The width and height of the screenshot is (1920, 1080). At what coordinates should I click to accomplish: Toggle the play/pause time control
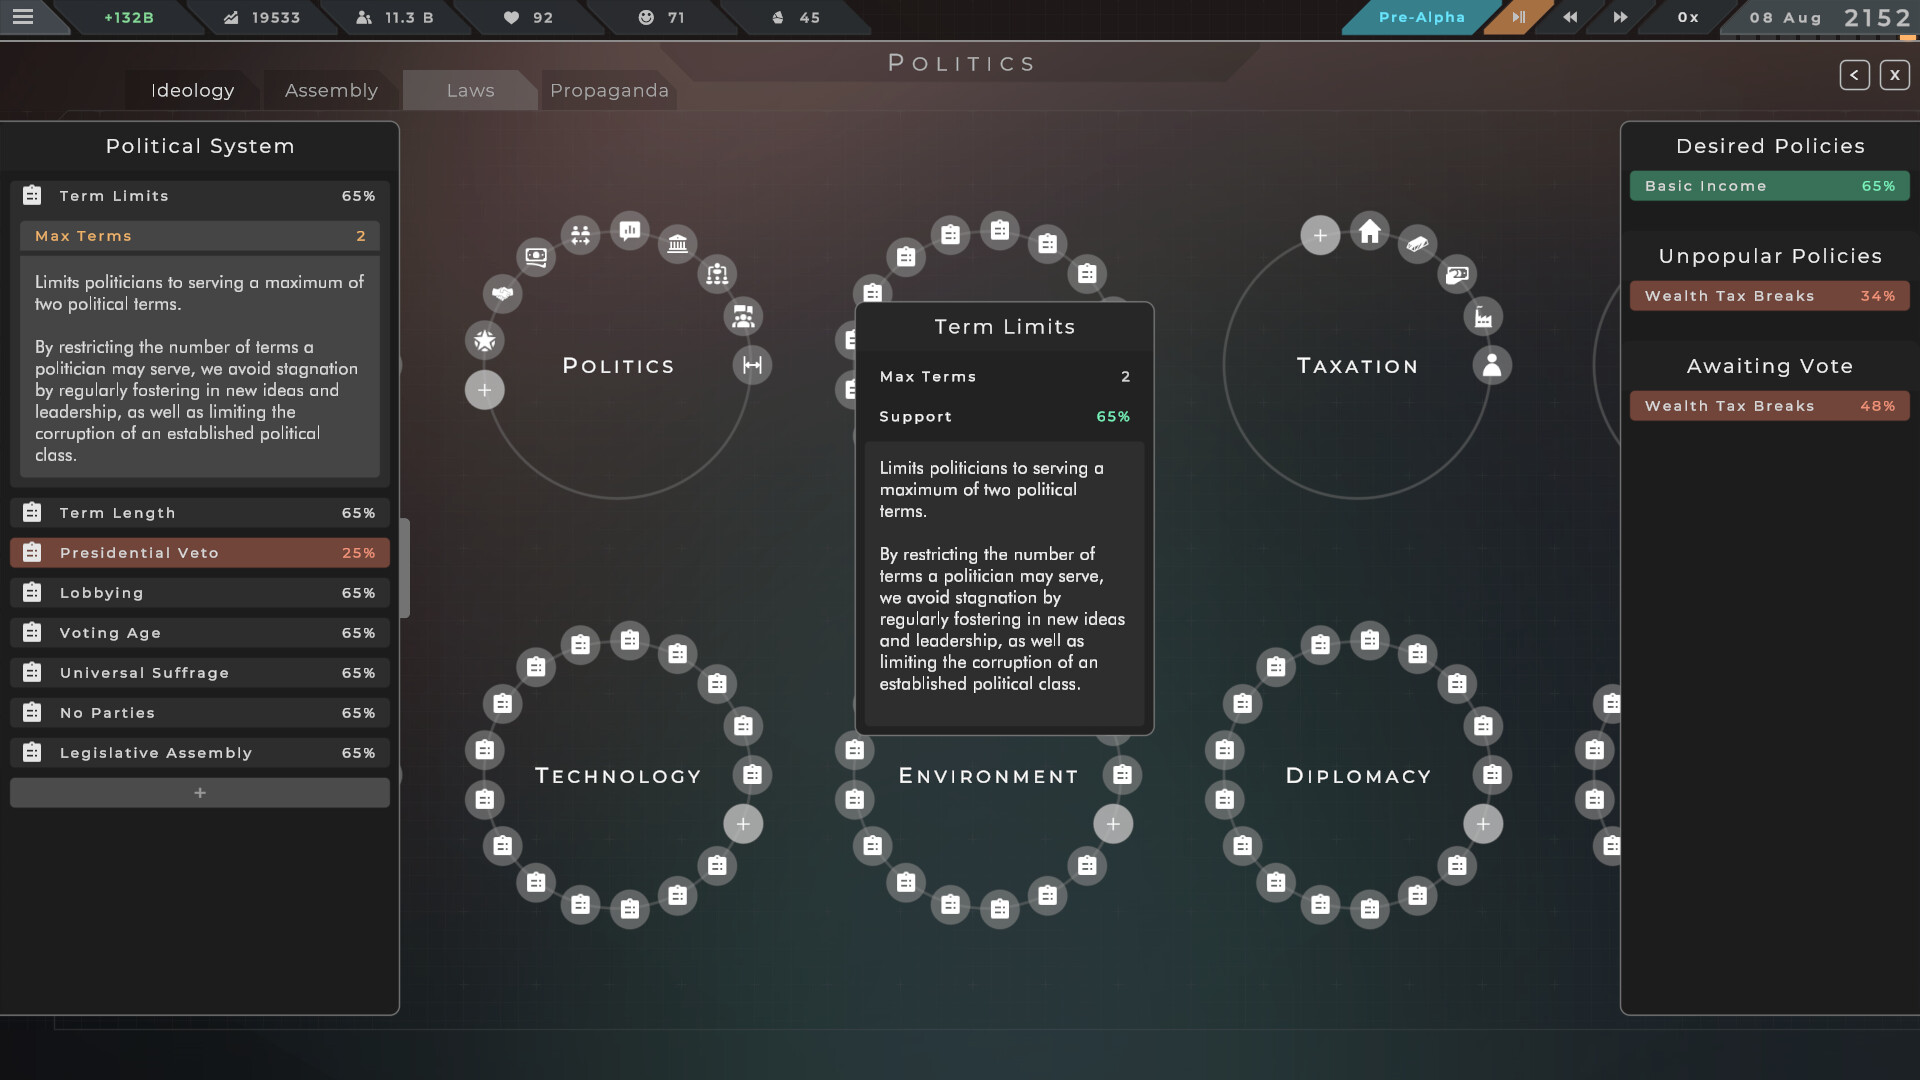click(x=1519, y=17)
